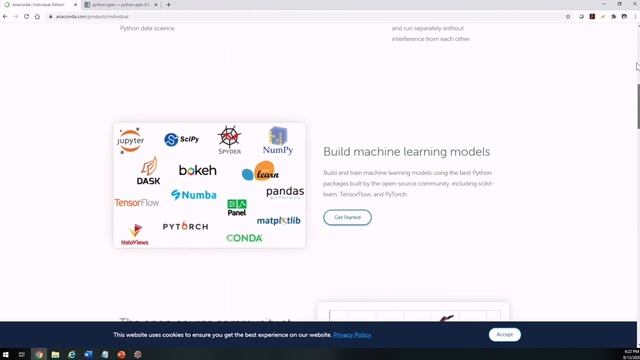Click the HoloViews logo
Screen dimensions: 640x360
pyautogui.click(x=135, y=234)
